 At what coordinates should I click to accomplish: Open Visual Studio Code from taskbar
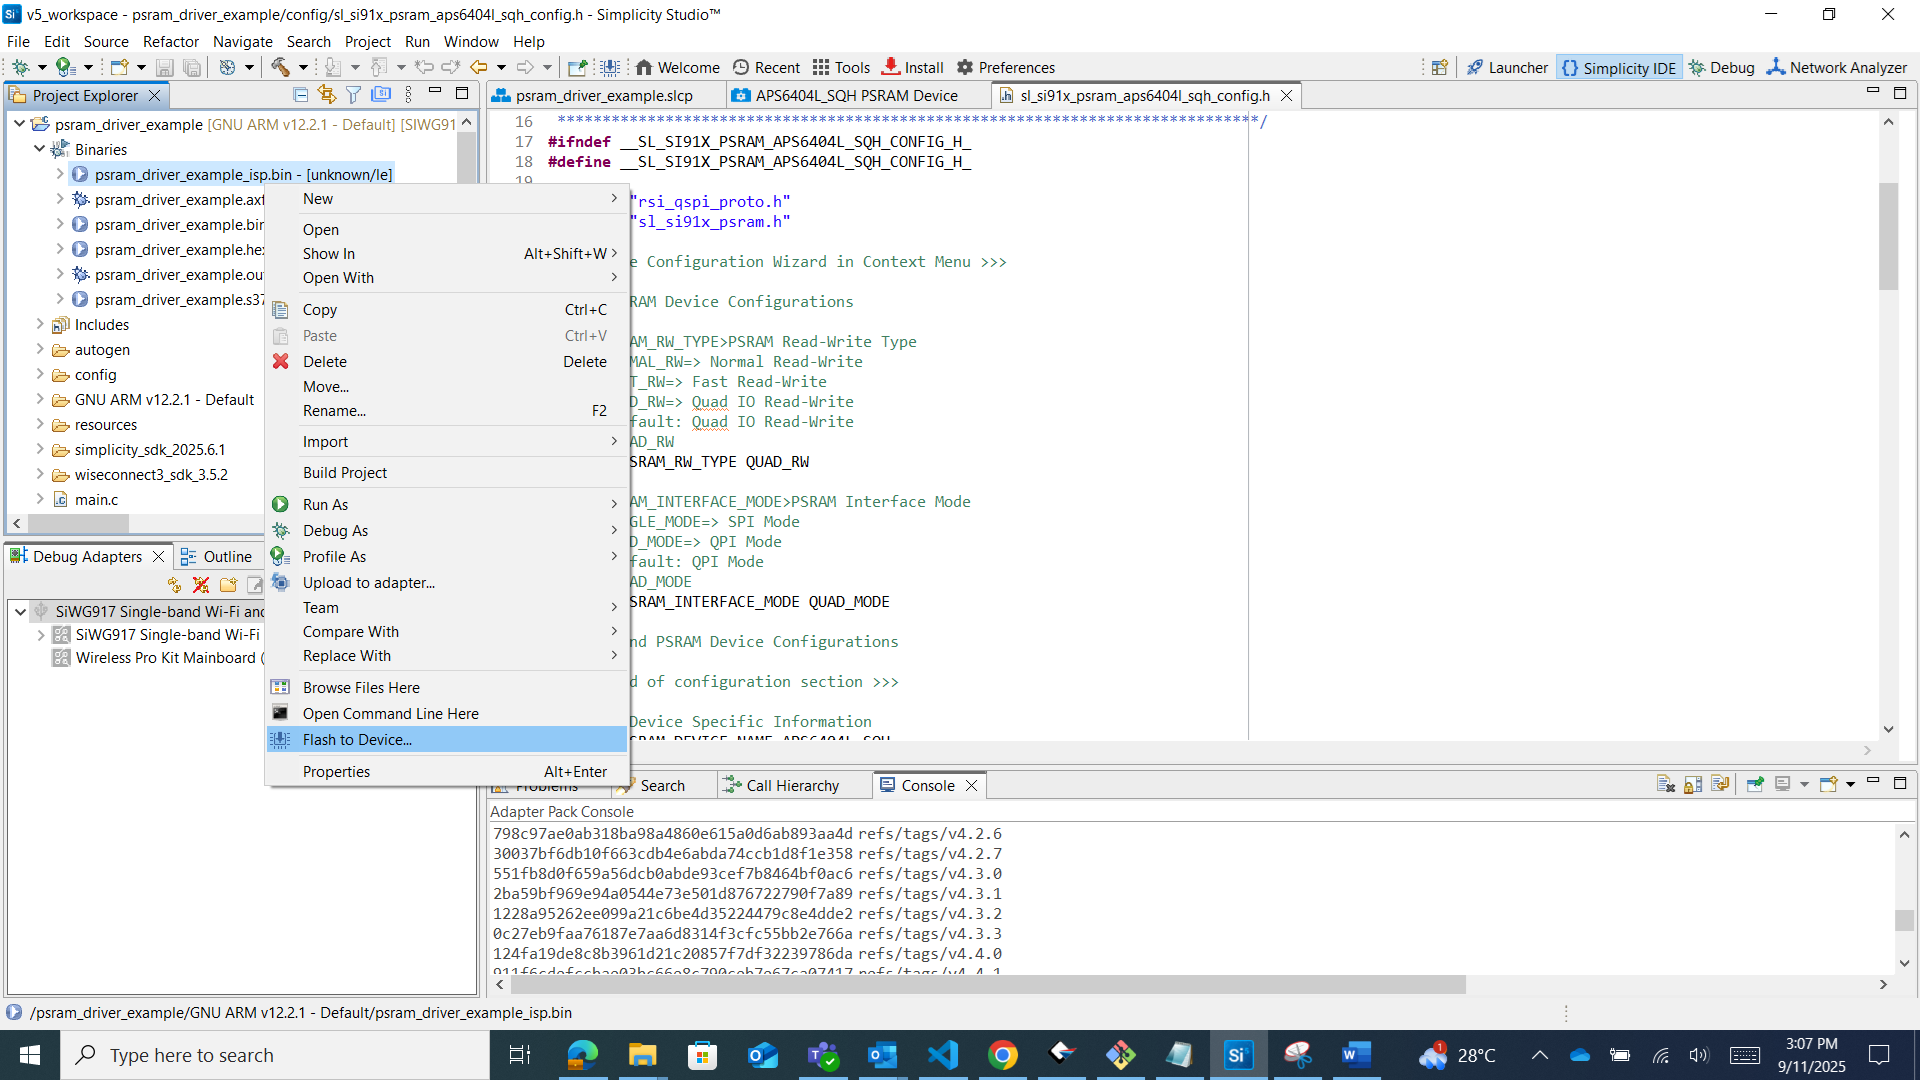click(942, 1055)
